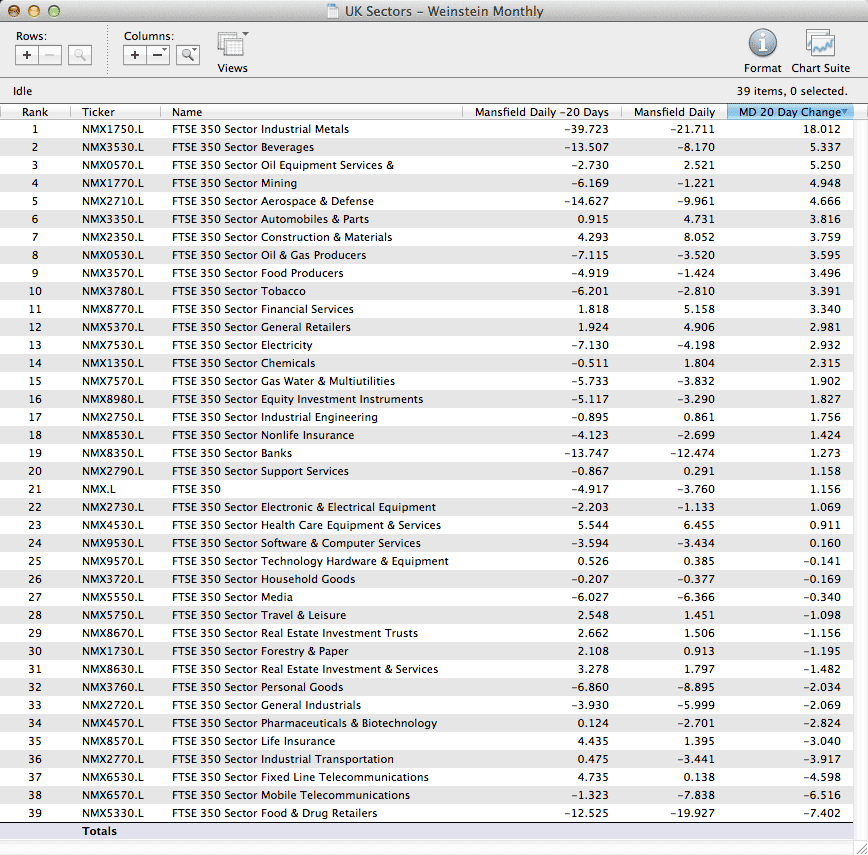Open the Views dropdown menu
Viewport: 868px width, 855px height.
233,46
